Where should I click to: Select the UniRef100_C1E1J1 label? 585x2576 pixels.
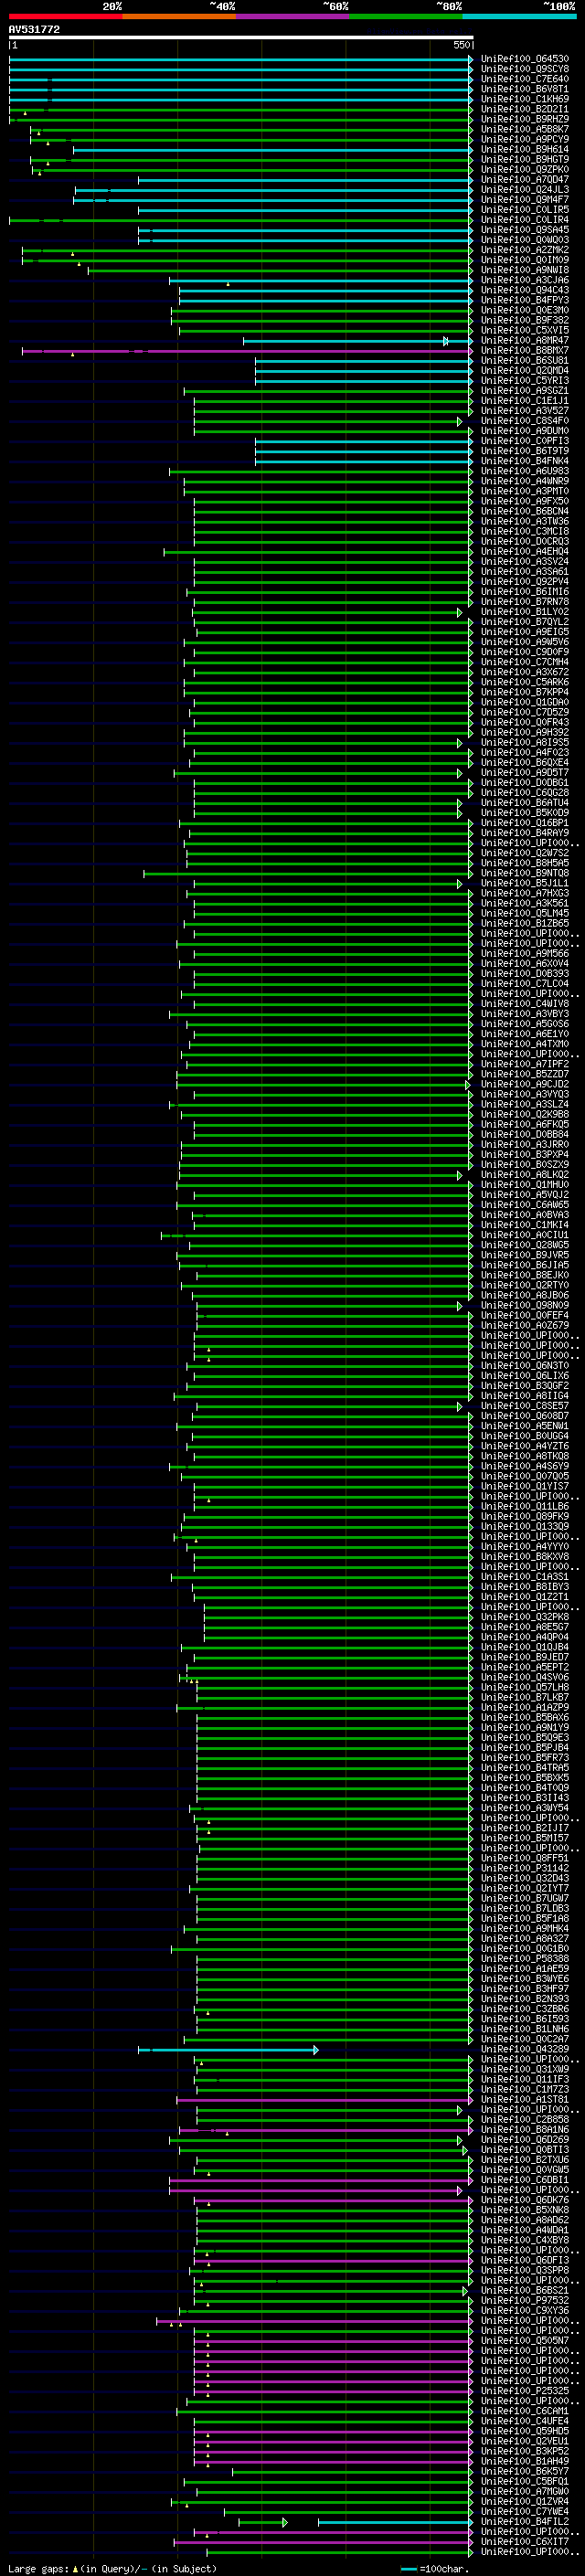click(525, 400)
